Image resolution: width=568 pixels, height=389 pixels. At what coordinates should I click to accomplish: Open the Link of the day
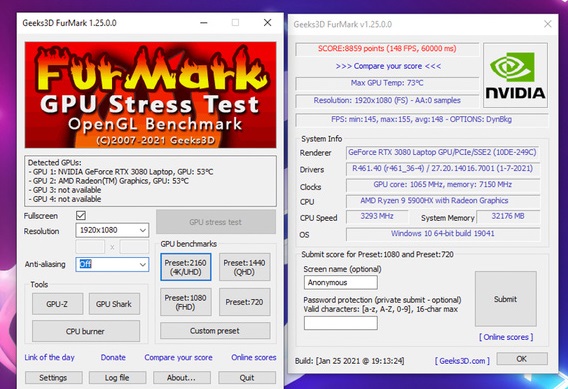49,357
